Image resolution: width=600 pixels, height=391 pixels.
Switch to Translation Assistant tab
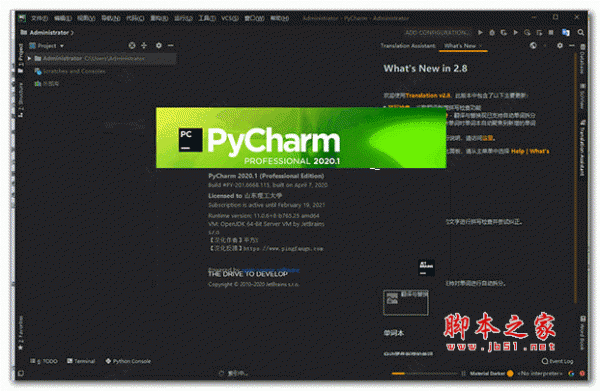coord(408,46)
